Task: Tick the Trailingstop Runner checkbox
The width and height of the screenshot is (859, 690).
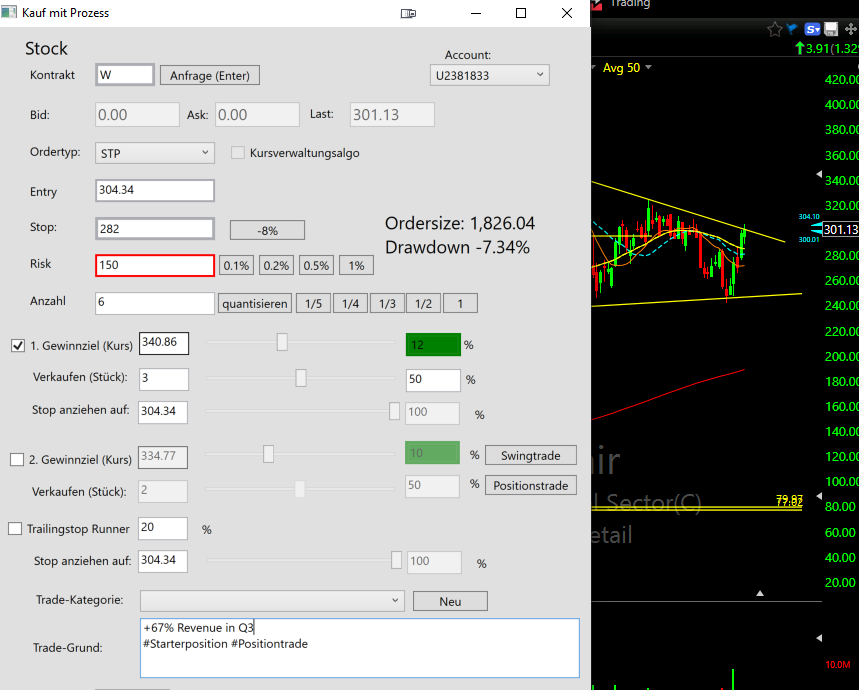Action: pos(15,528)
